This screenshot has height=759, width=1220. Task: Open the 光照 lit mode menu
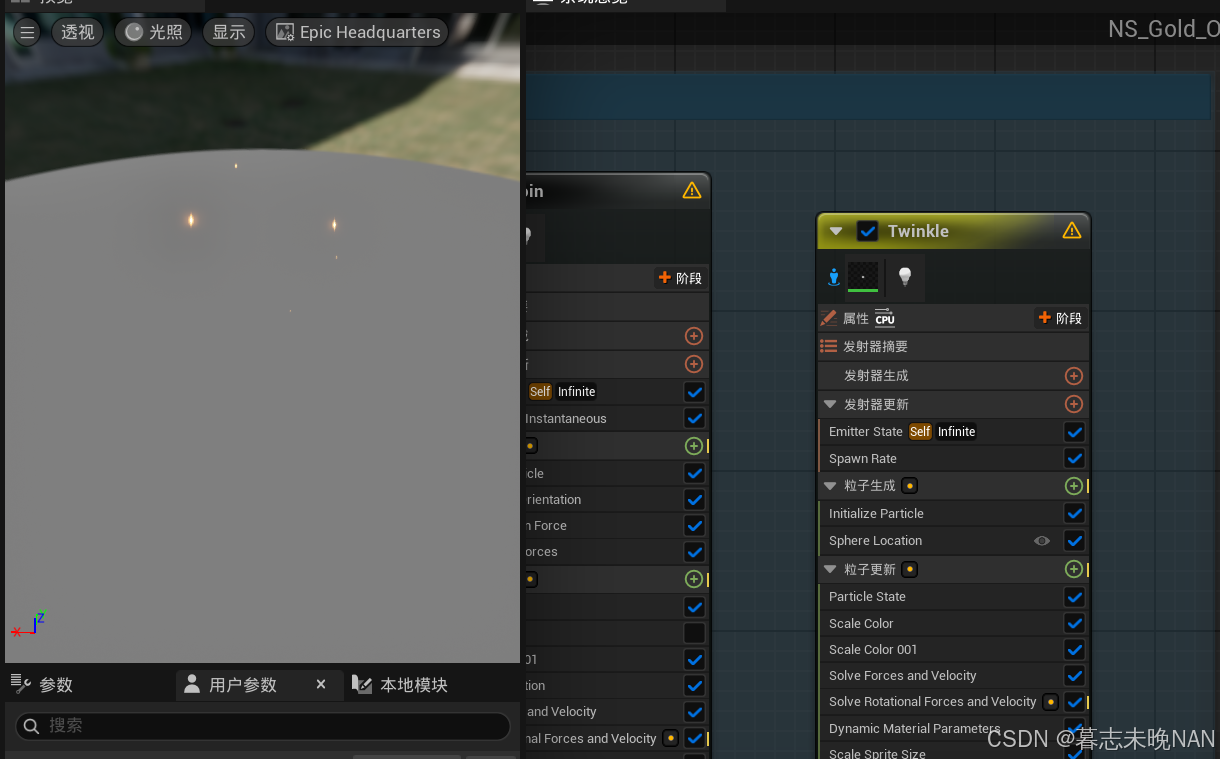[154, 33]
